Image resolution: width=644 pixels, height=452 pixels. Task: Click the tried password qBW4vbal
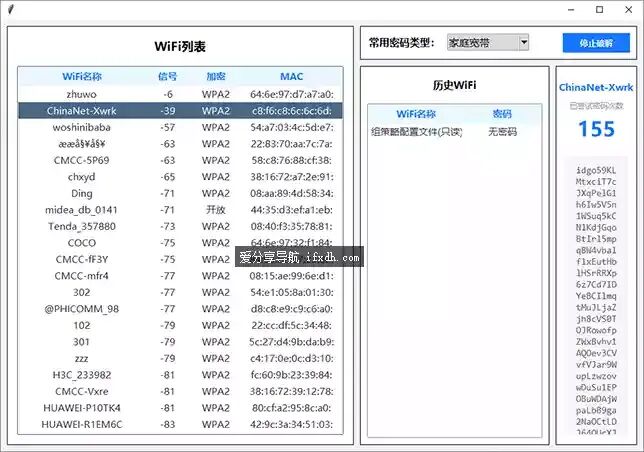coord(596,250)
